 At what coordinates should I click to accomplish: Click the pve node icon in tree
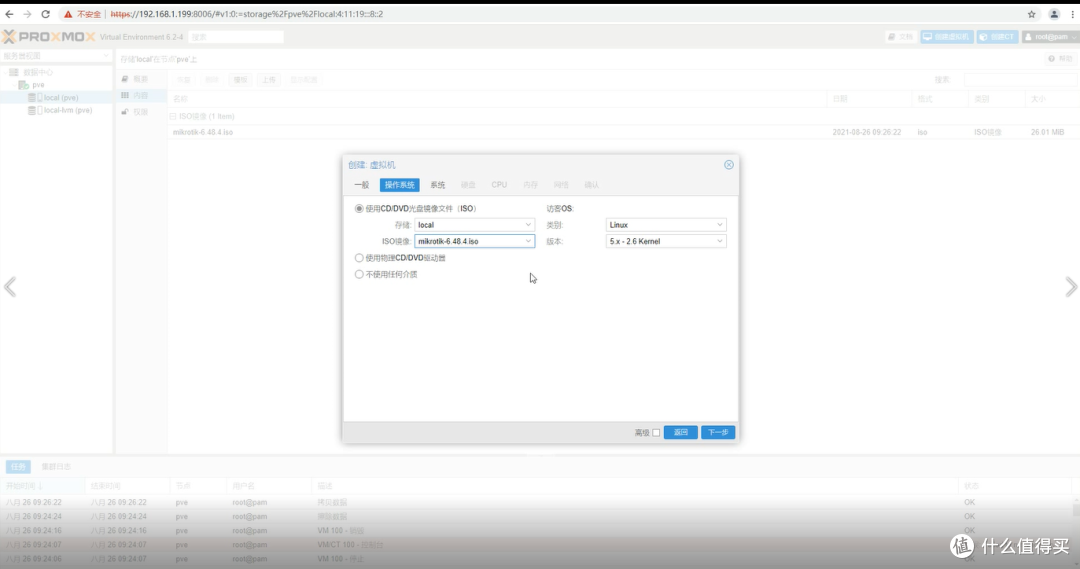point(23,85)
